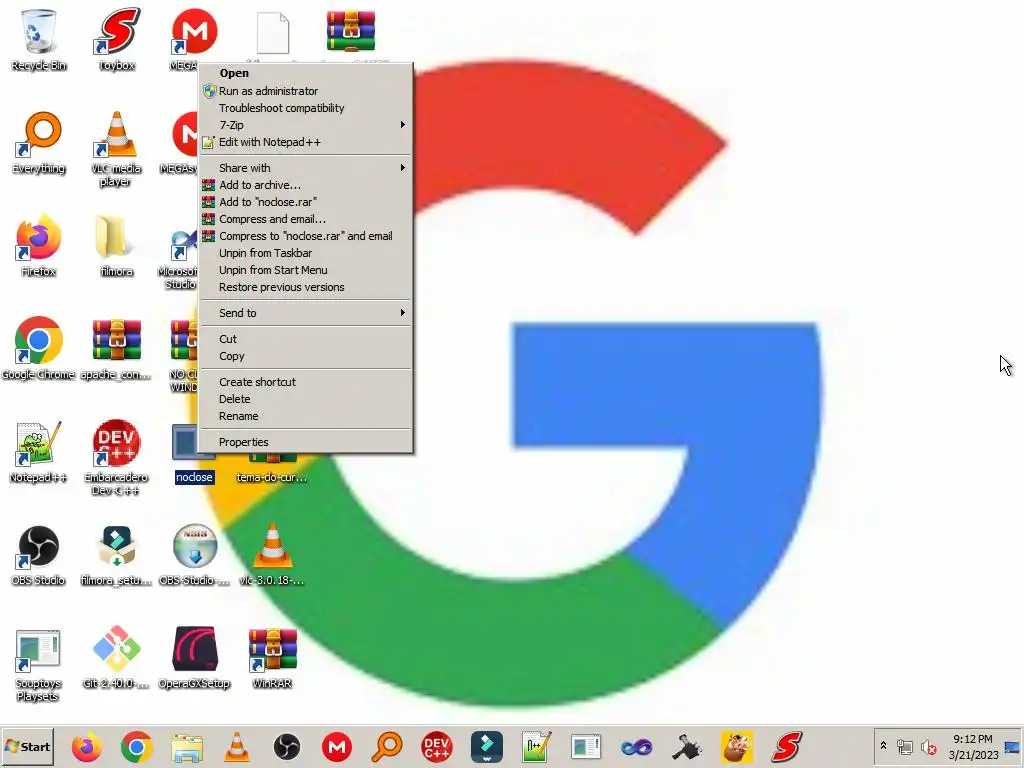Open MEGA from the taskbar
Viewport: 1024px width, 768px height.
(x=337, y=746)
